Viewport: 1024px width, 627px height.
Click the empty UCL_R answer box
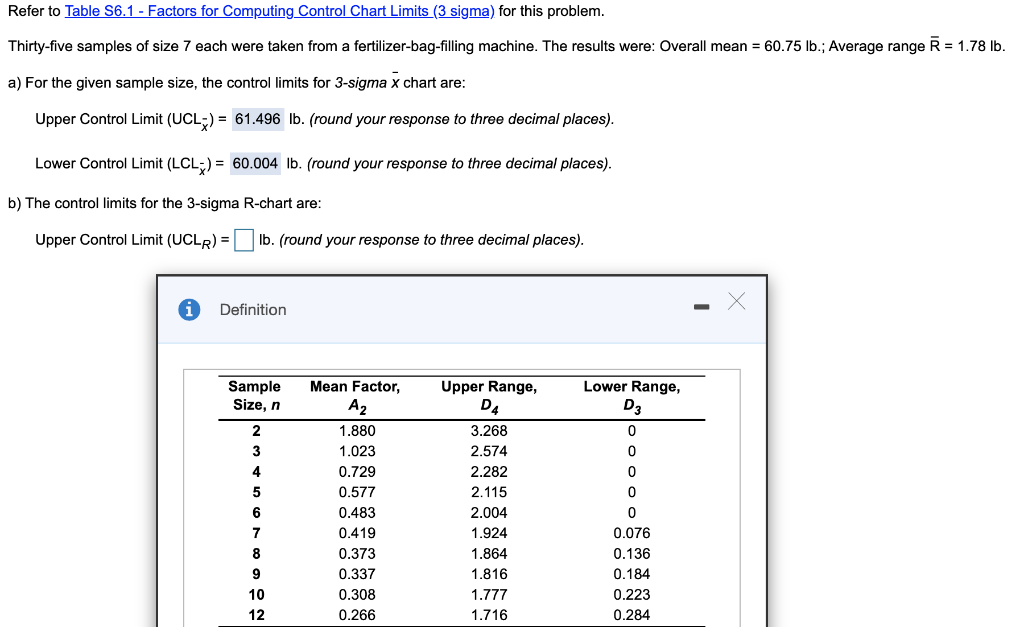pyautogui.click(x=243, y=239)
